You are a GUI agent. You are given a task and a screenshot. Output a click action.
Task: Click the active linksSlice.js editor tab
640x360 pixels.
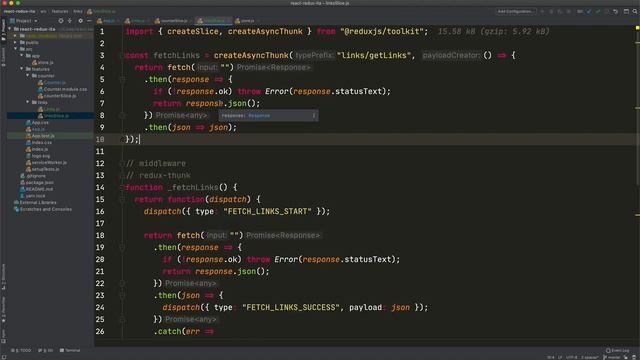click(213, 20)
